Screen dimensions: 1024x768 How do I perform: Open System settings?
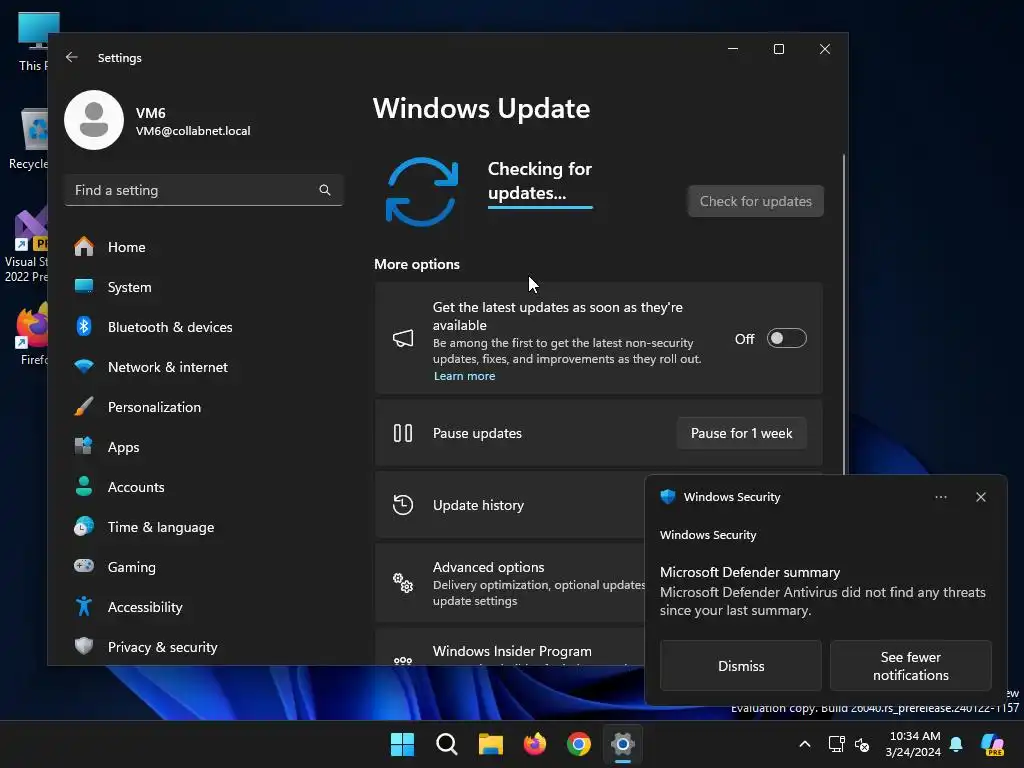(x=204, y=287)
